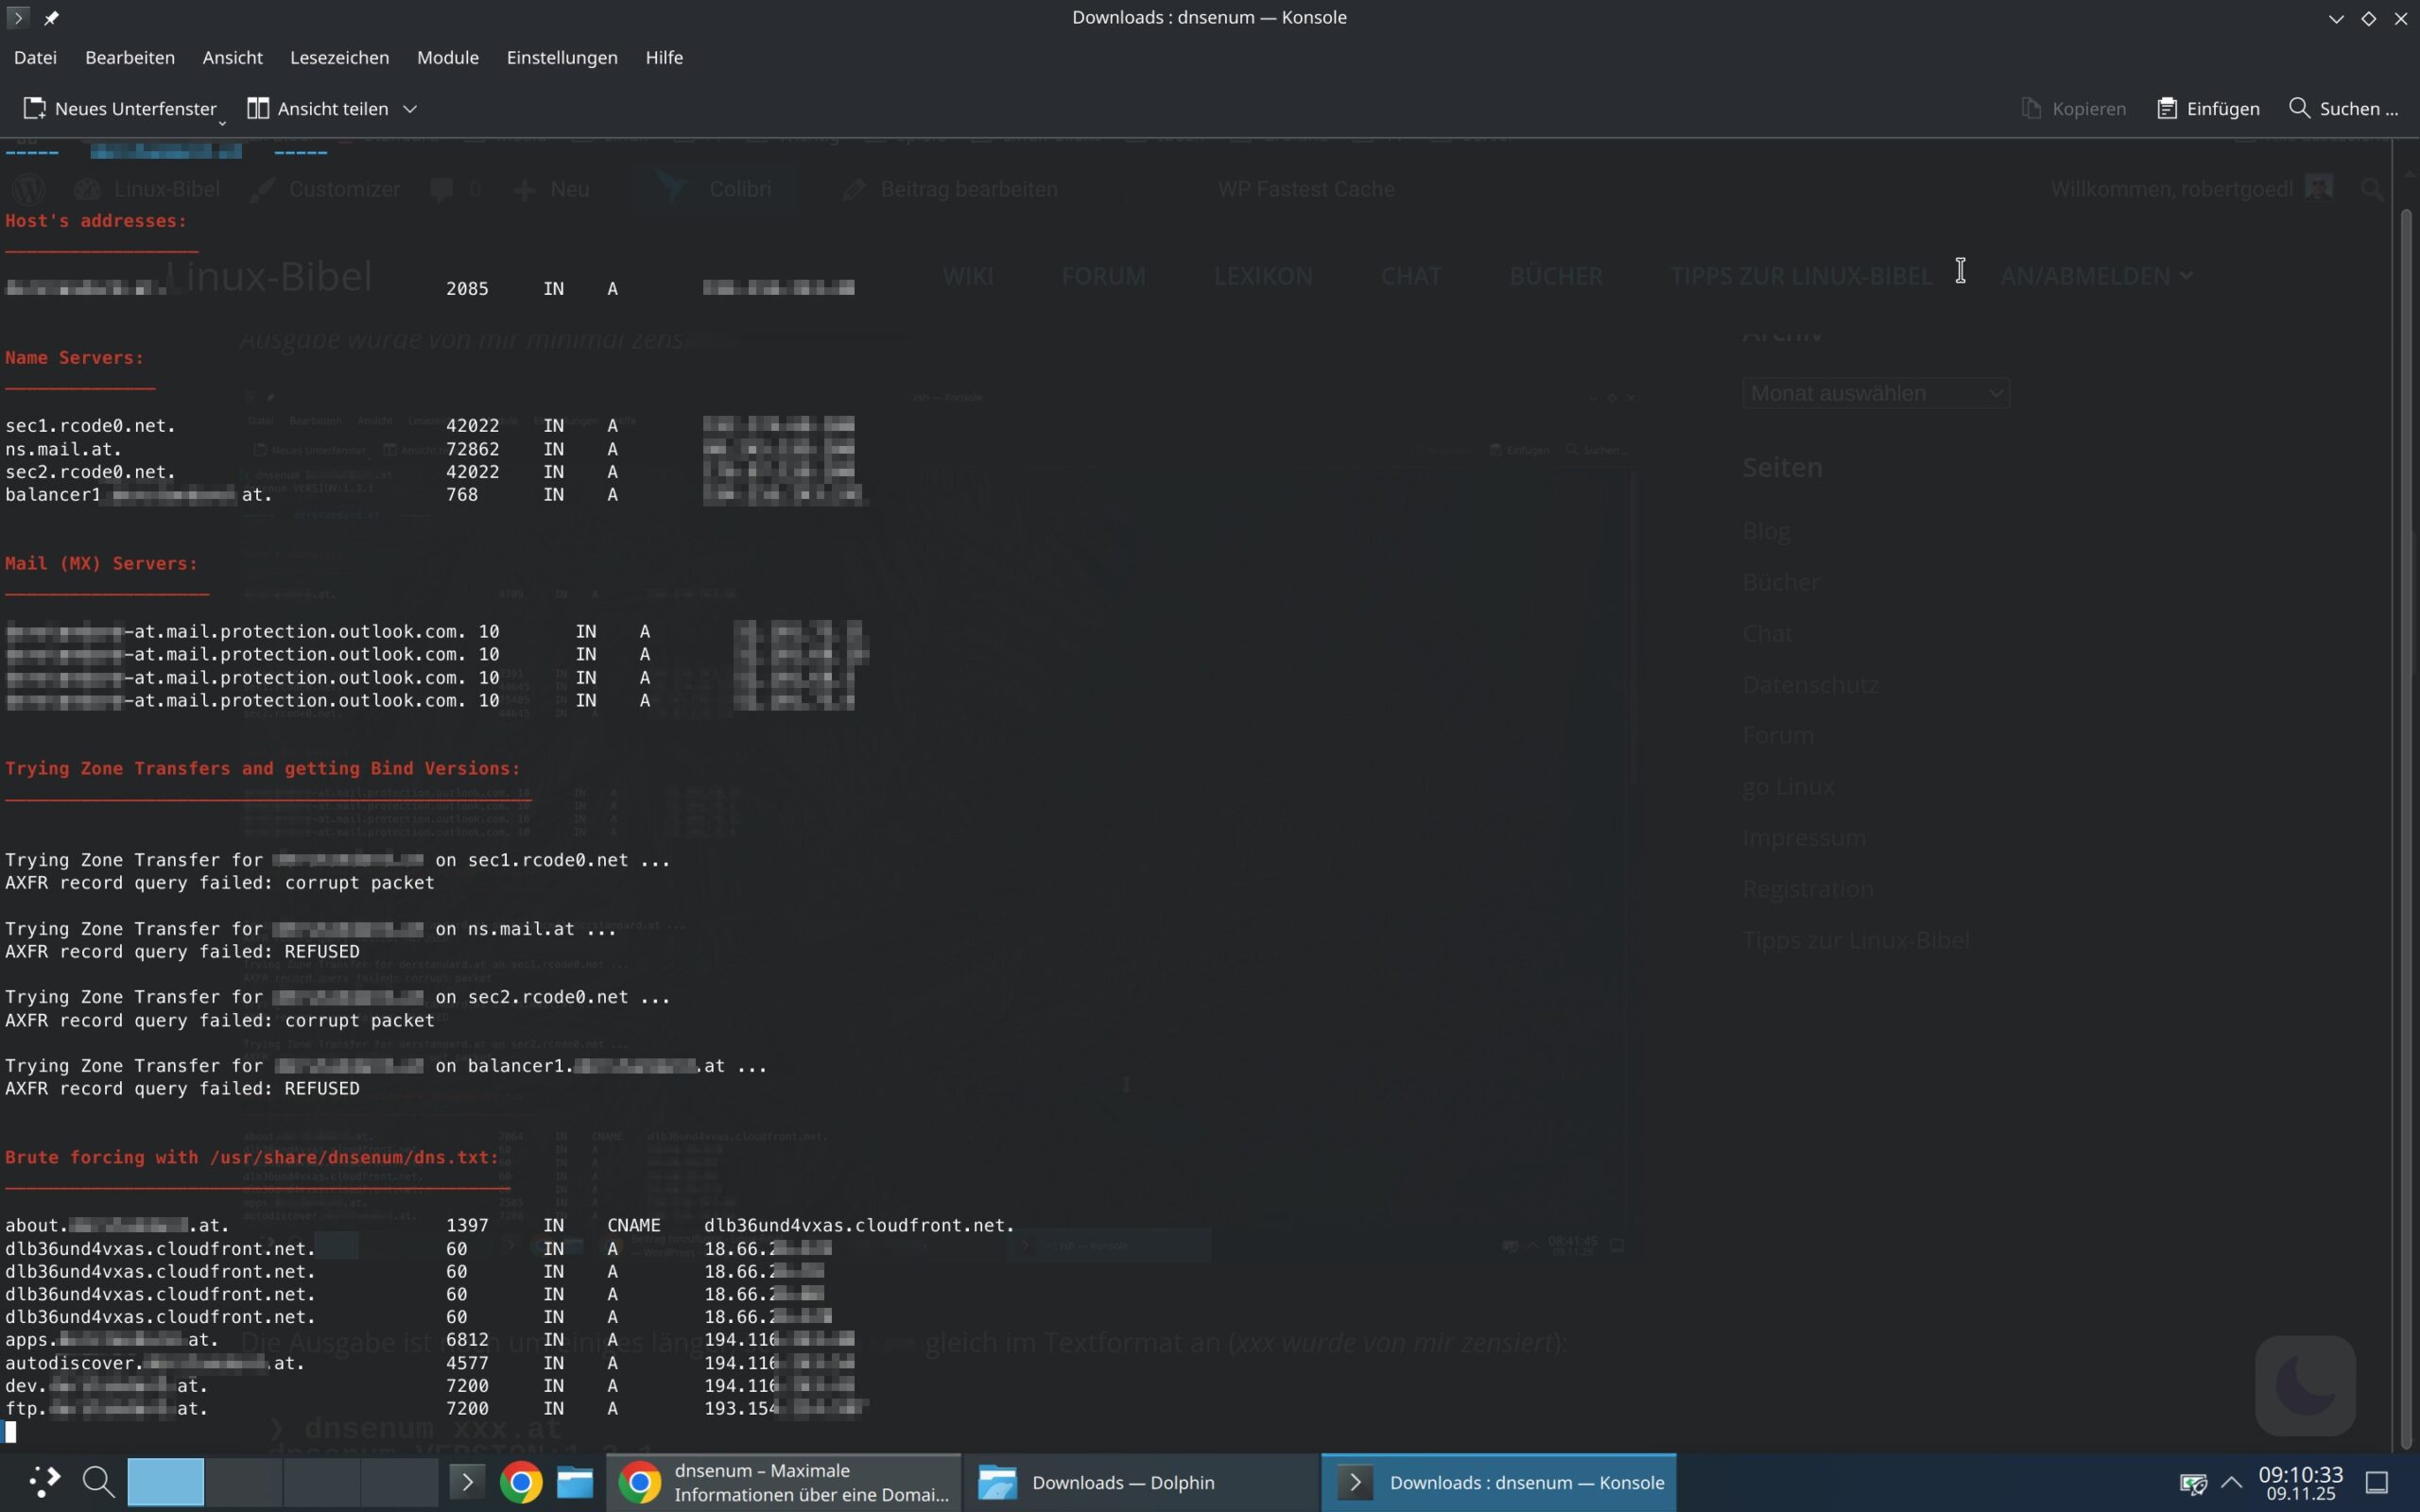Expand hidden system tray icons arrow
Screen dimensions: 2420x1512
[x=2231, y=1482]
